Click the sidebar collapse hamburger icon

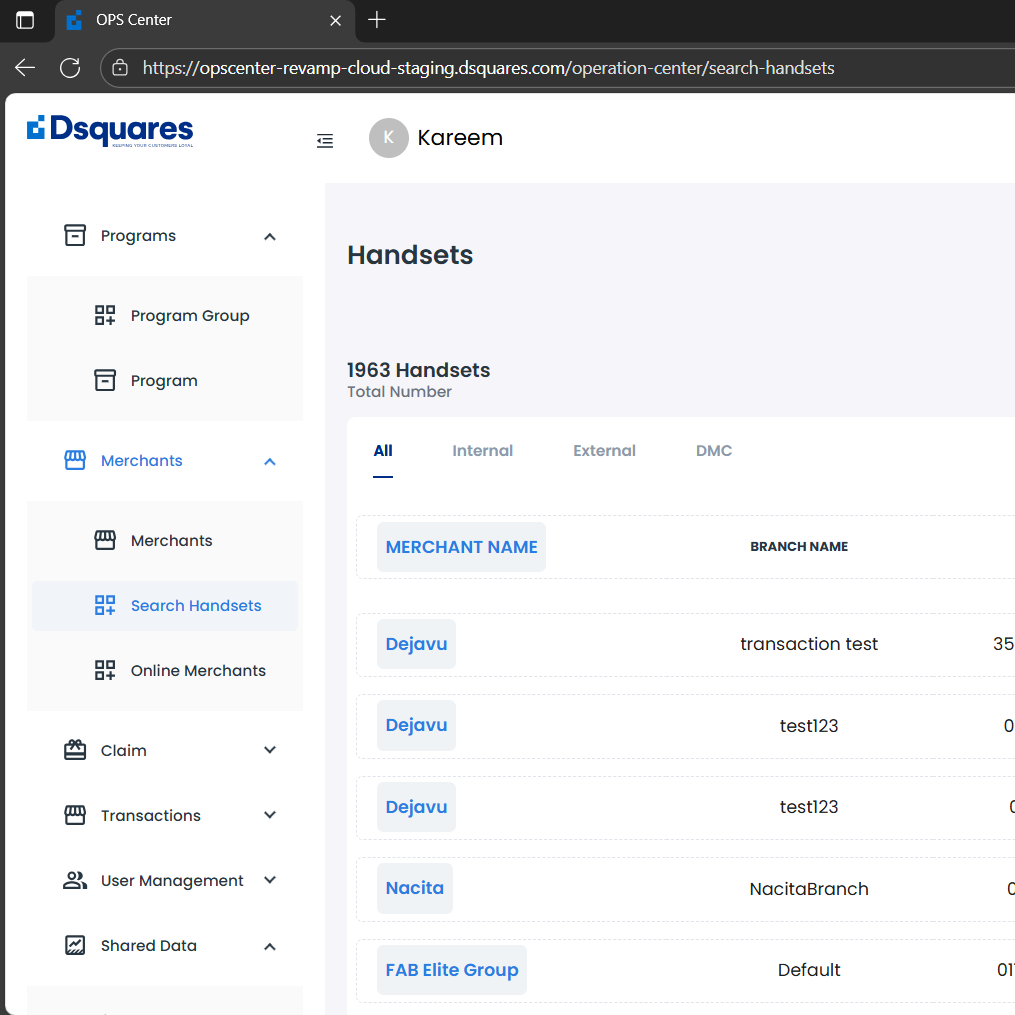(x=325, y=141)
